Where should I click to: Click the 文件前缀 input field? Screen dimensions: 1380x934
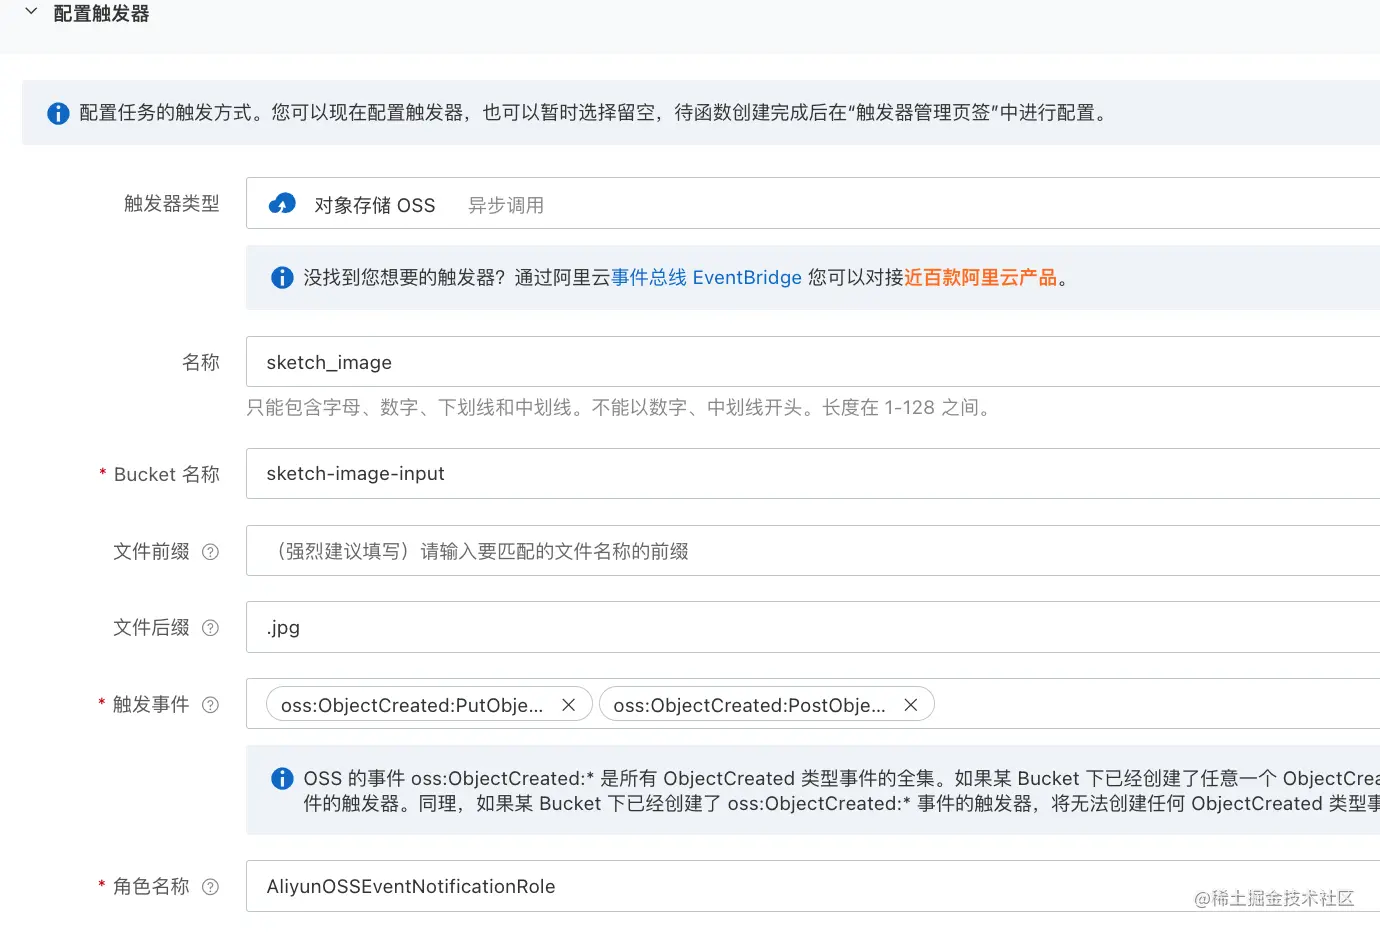813,551
